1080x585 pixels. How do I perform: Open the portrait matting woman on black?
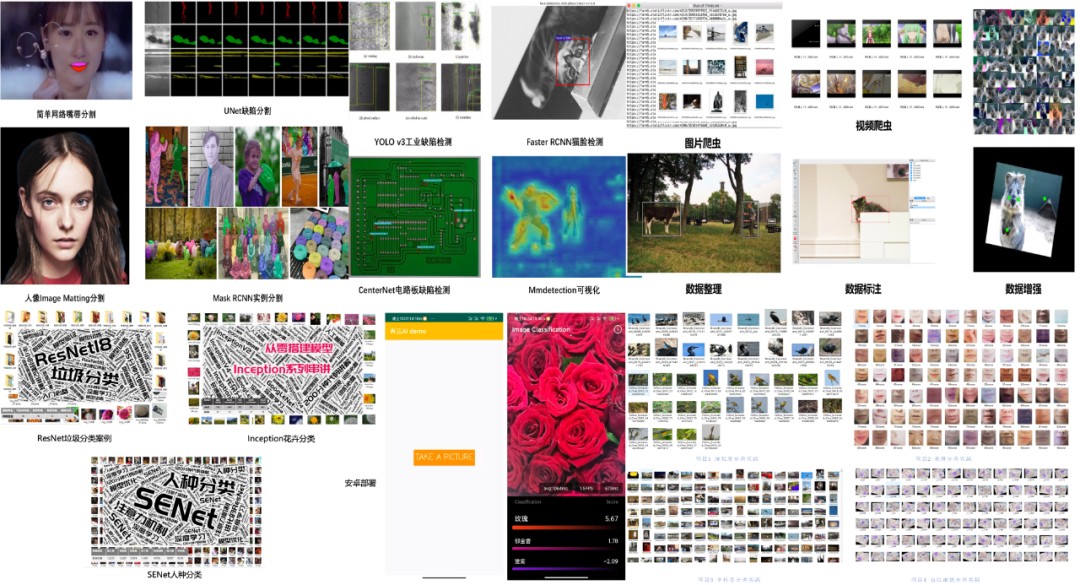click(x=65, y=205)
